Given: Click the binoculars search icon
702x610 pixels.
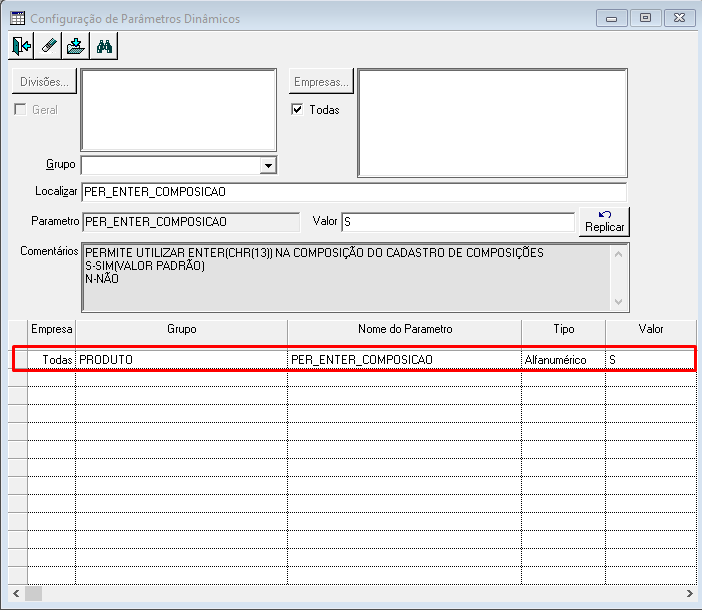Looking at the screenshot, I should click(x=104, y=46).
